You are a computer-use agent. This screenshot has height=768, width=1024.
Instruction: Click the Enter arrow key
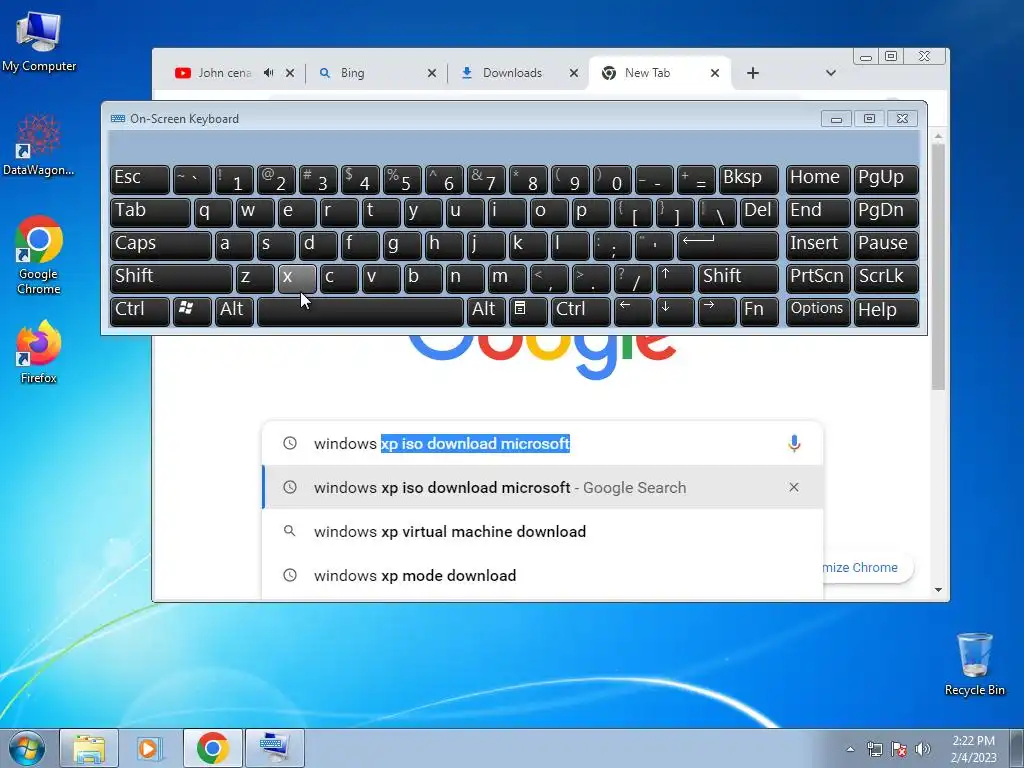pyautogui.click(x=728, y=246)
